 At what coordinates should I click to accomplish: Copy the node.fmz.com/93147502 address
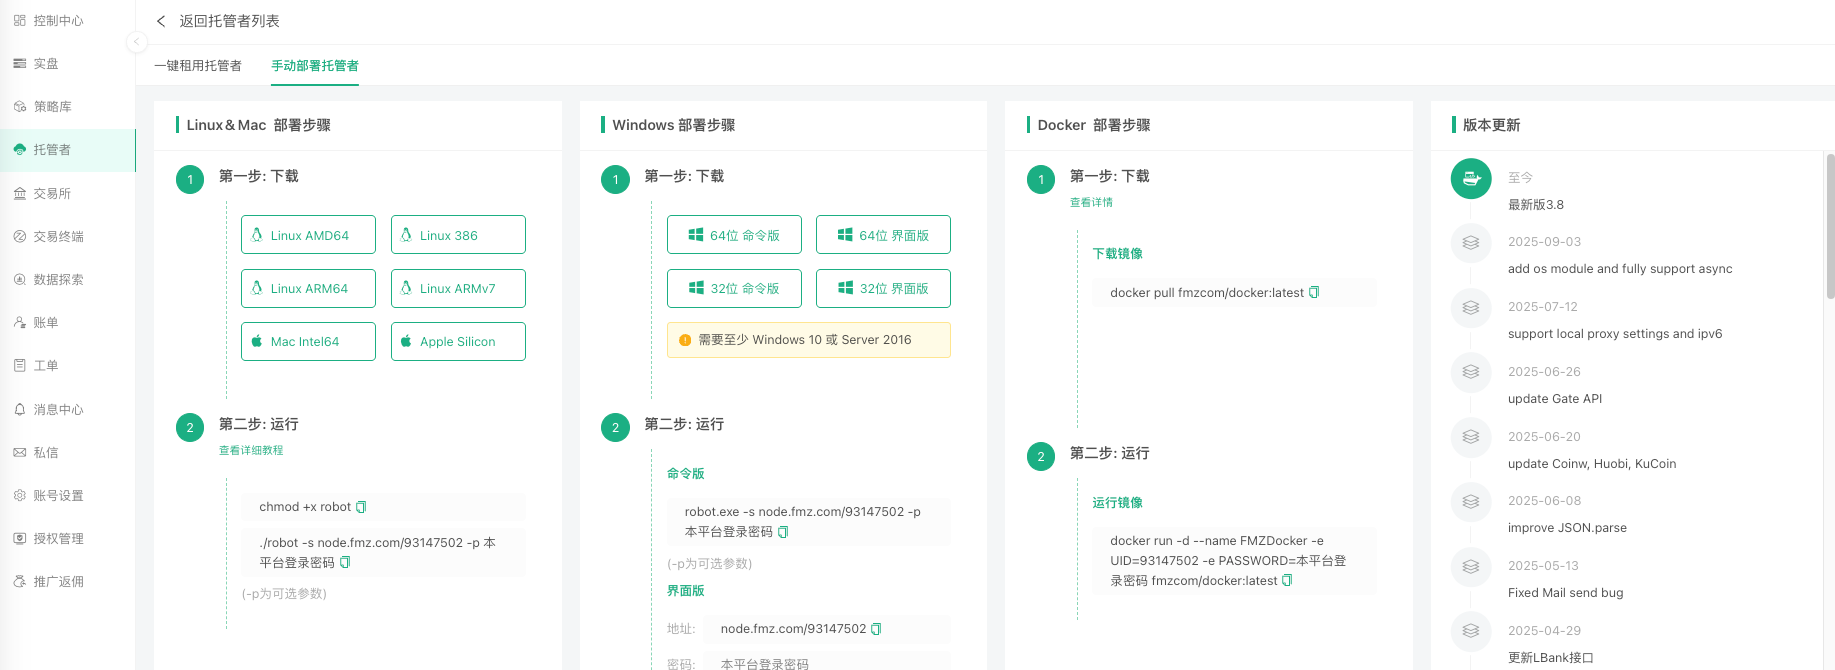point(876,629)
